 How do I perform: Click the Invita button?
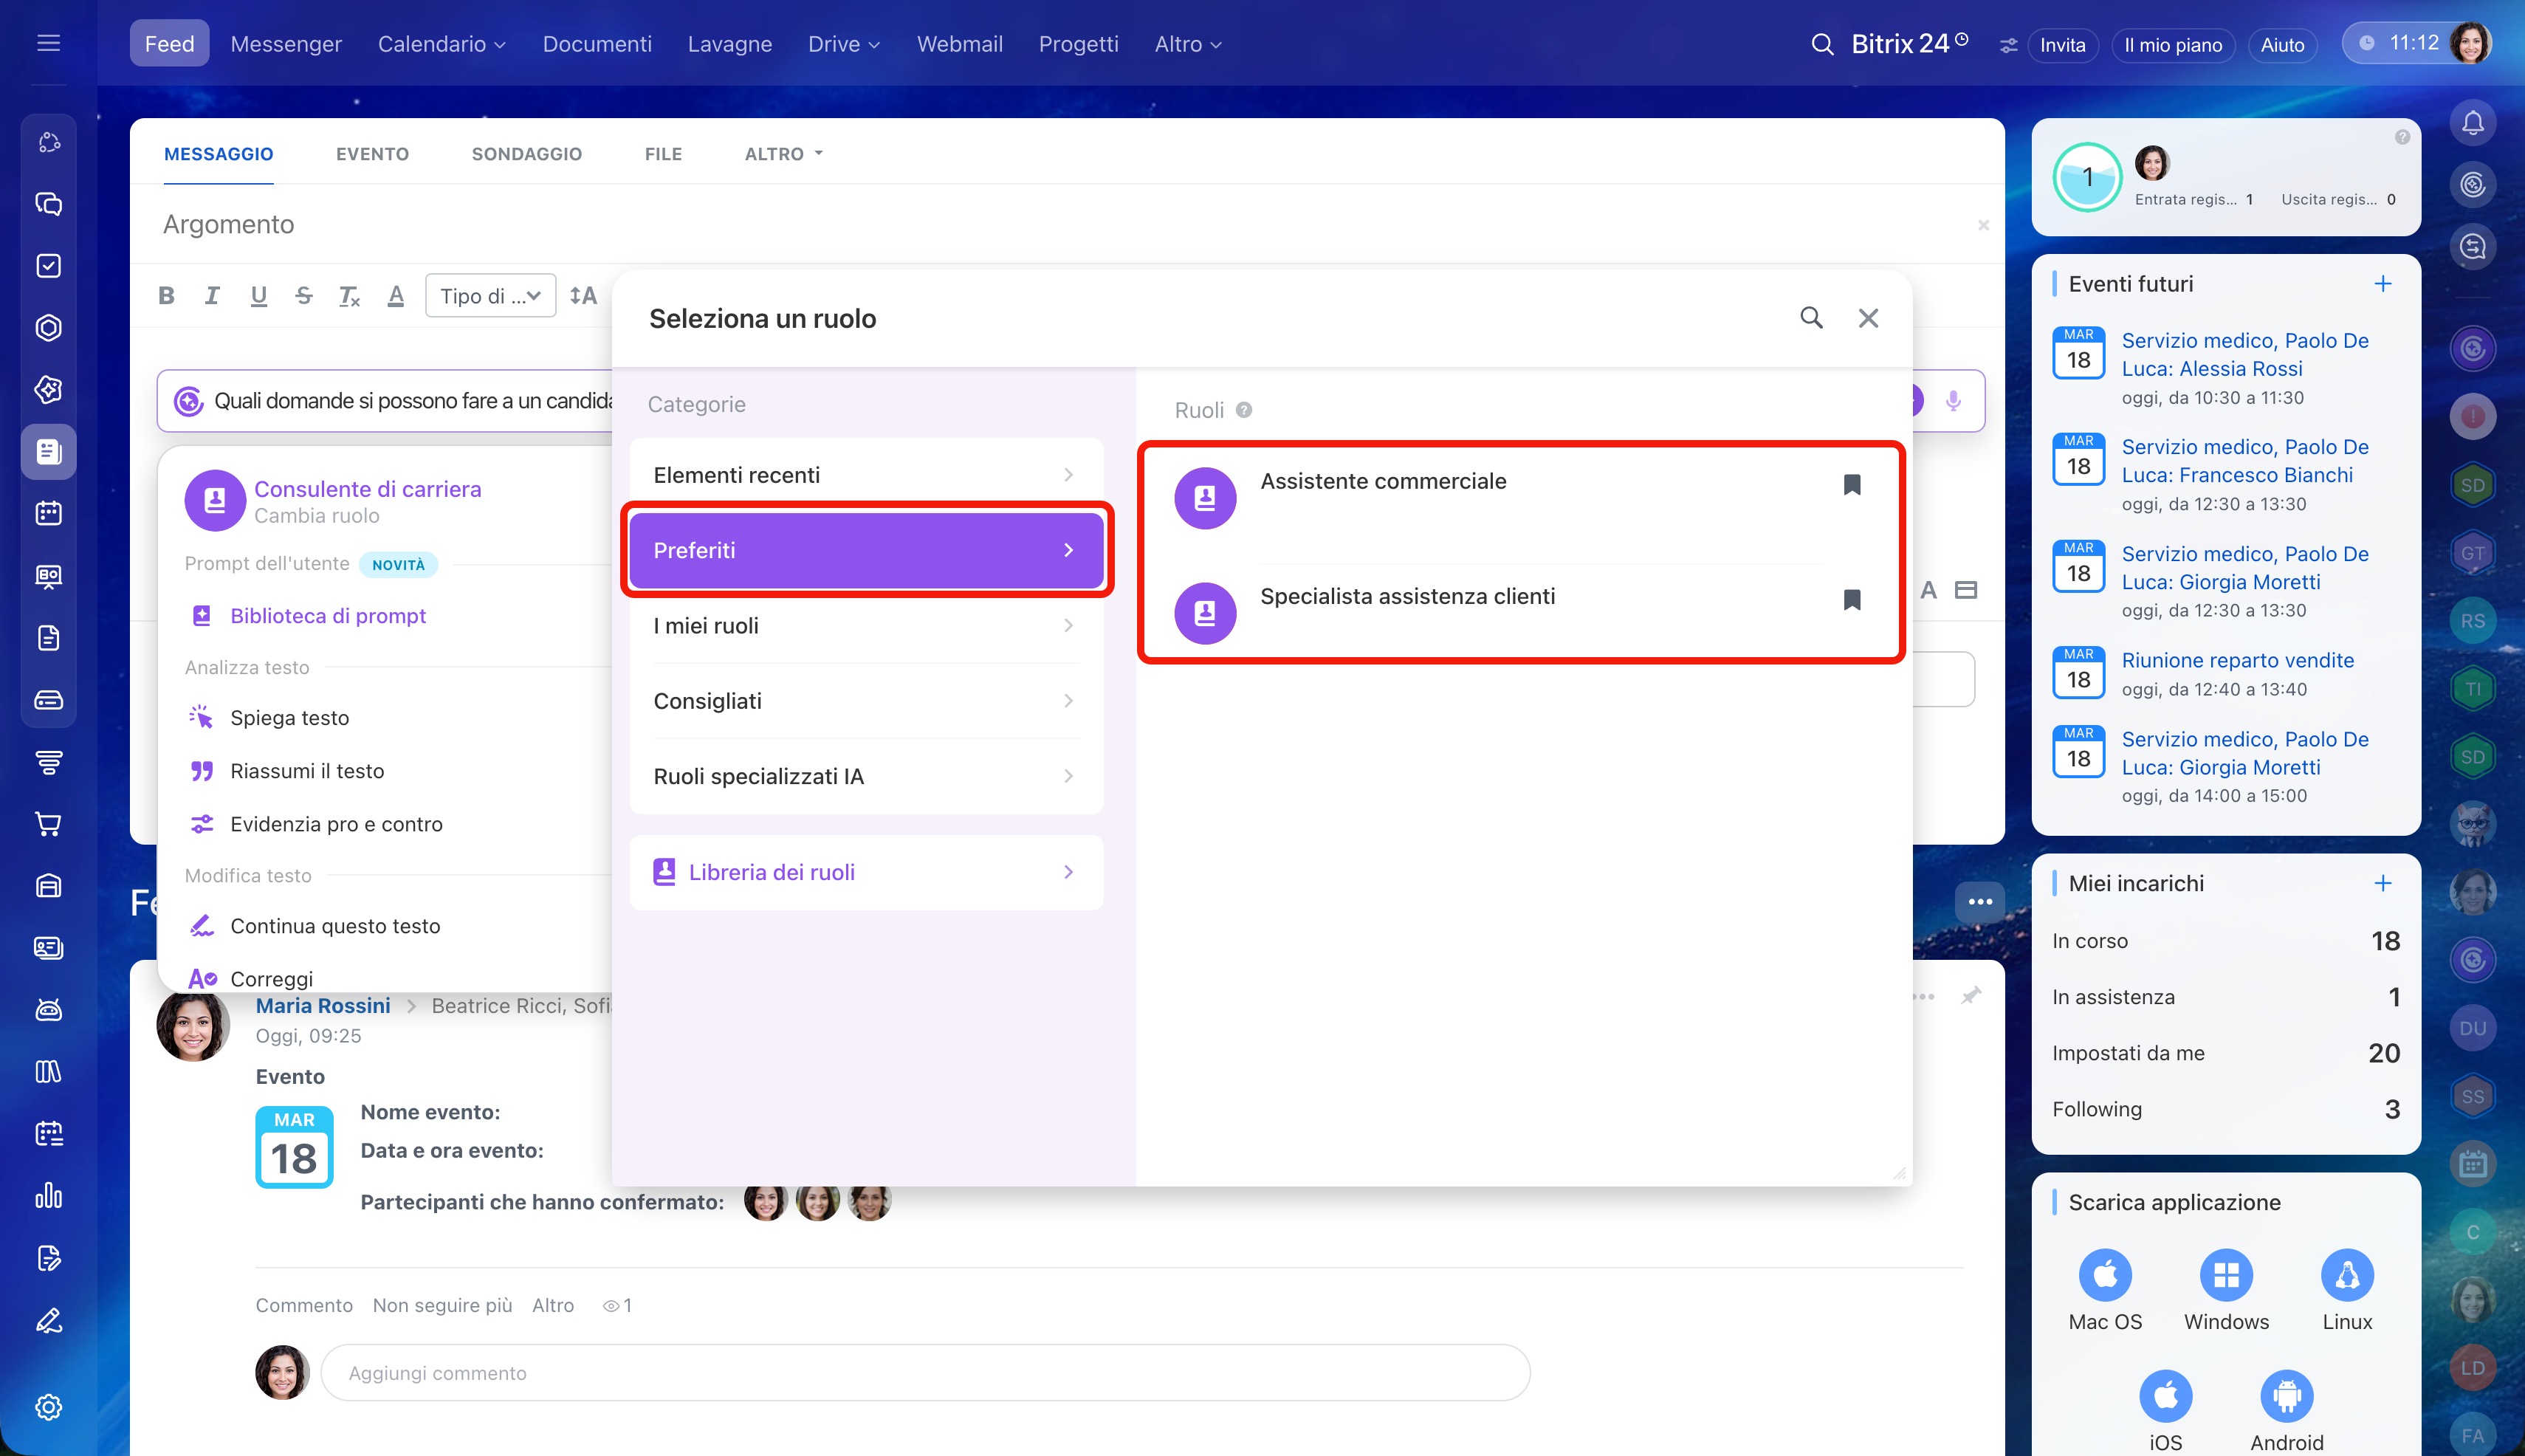2062,45
